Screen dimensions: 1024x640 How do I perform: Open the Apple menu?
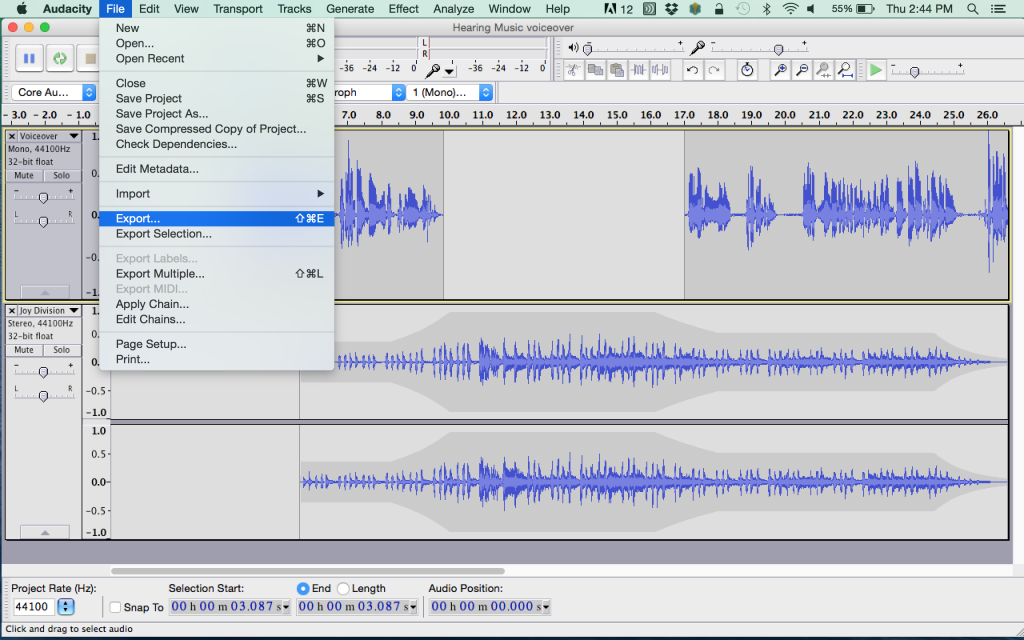pyautogui.click(x=22, y=9)
